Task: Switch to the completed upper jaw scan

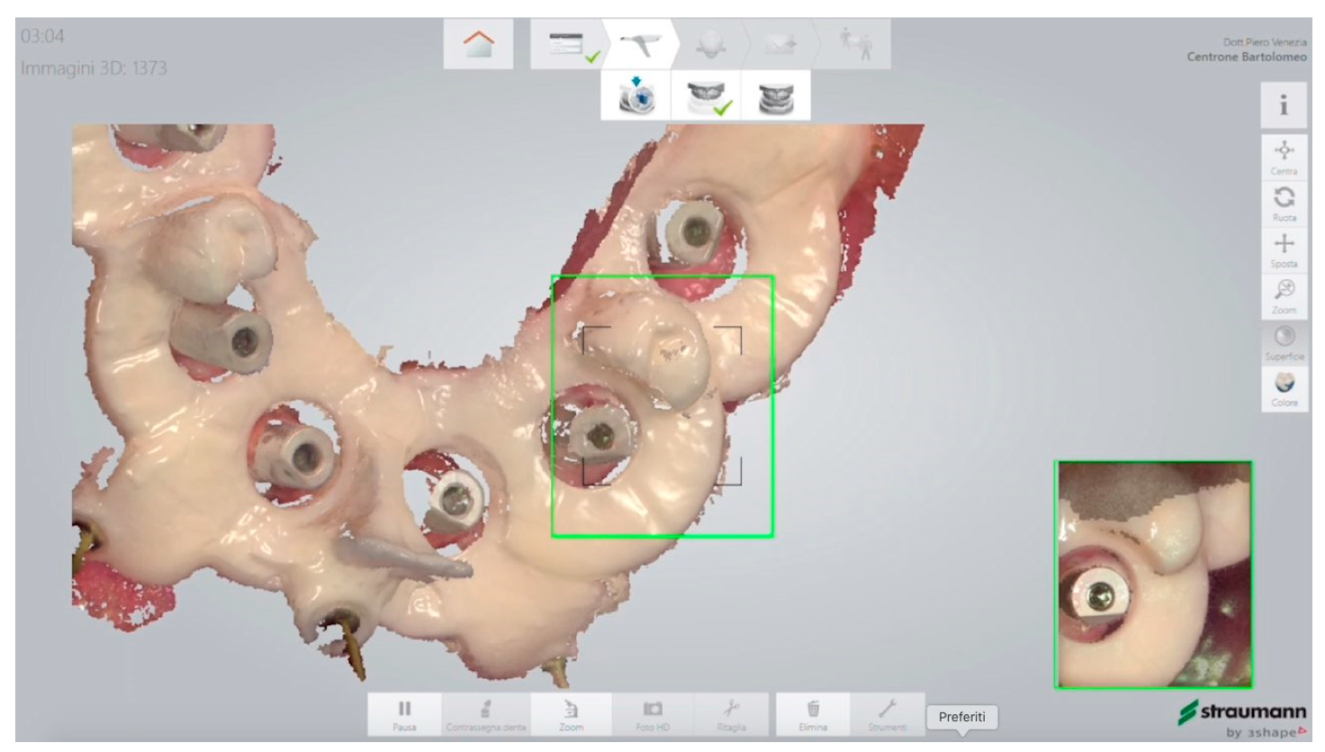Action: pos(705,96)
